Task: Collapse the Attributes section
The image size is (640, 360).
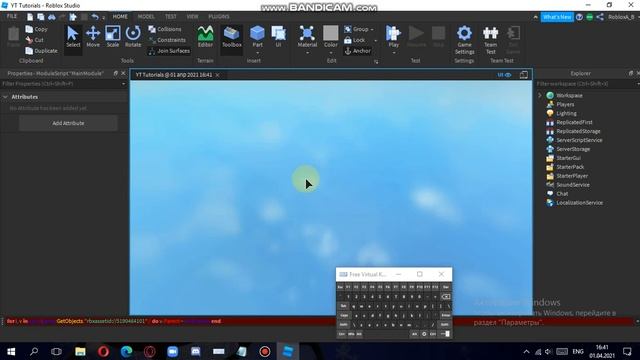Action: (x=5, y=97)
